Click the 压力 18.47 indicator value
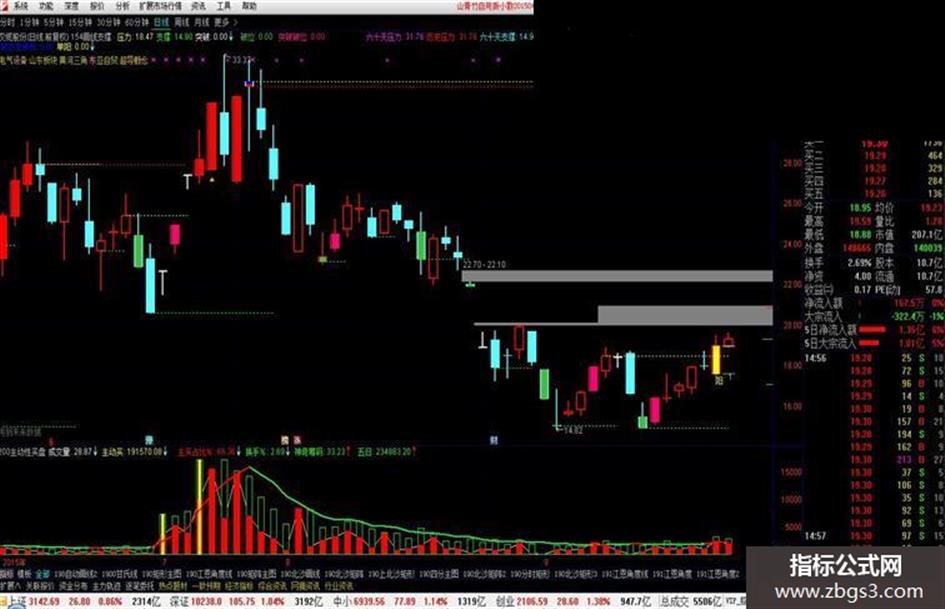945x609 pixels. point(134,37)
